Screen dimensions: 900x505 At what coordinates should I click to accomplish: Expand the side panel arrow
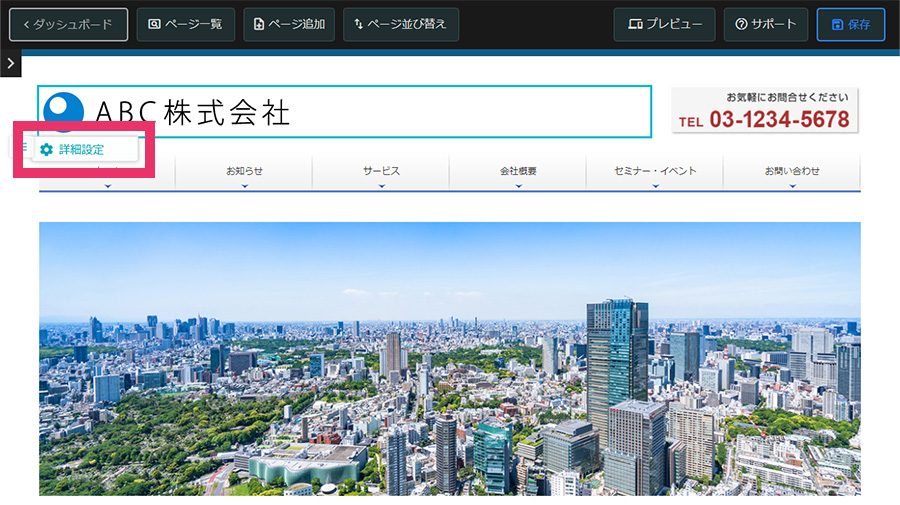10,63
